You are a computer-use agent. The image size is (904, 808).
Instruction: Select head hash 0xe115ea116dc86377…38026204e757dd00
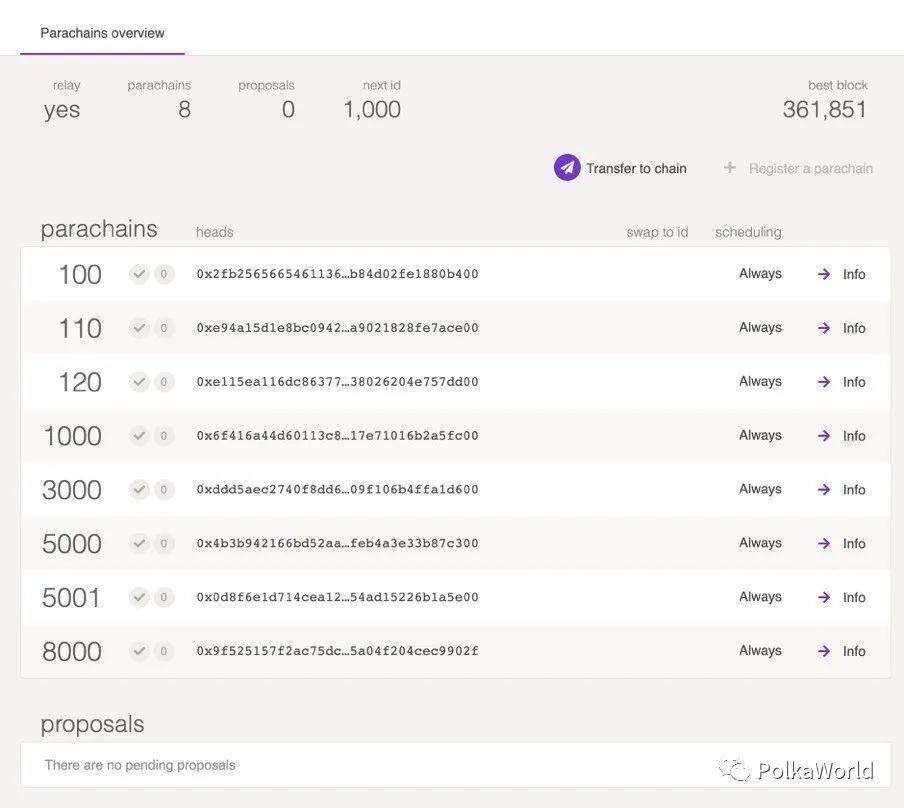tap(337, 382)
